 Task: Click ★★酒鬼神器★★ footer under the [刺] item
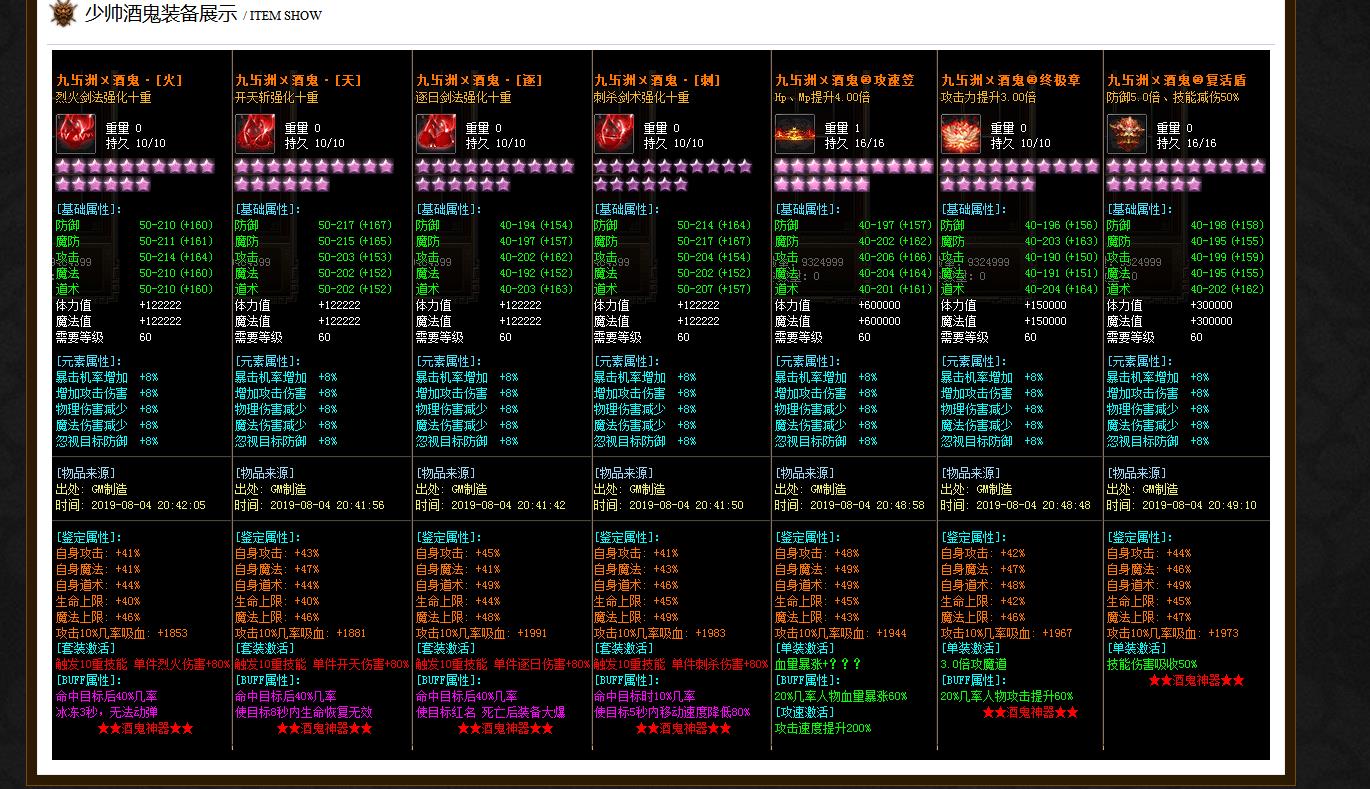683,729
